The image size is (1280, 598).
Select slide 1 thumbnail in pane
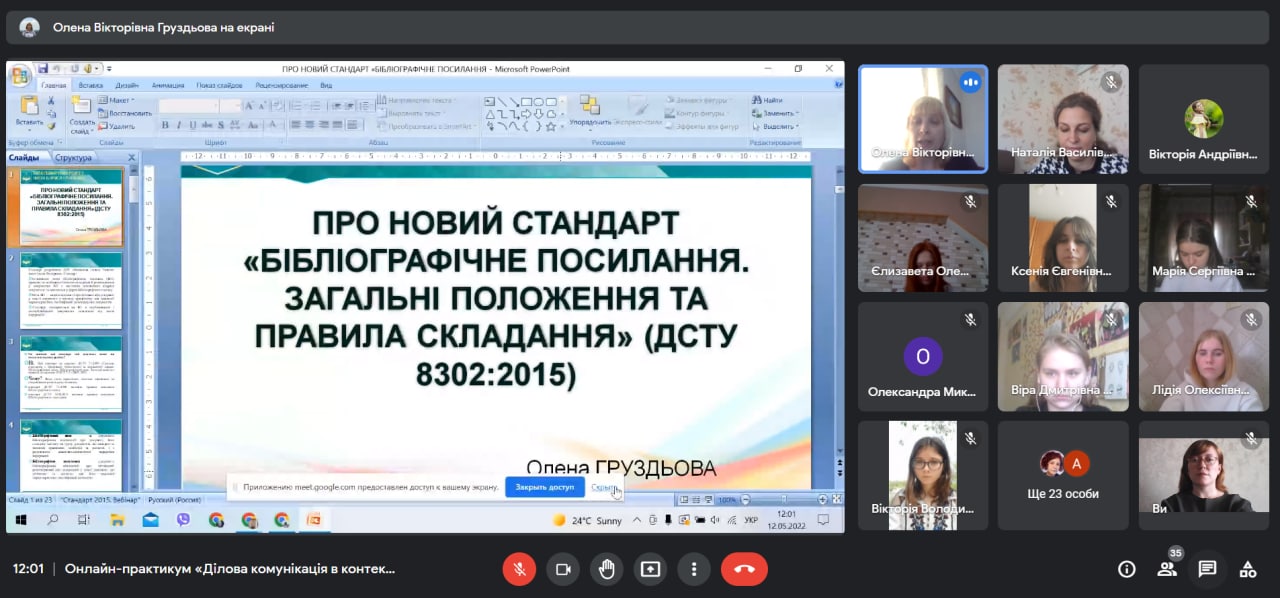tap(69, 207)
